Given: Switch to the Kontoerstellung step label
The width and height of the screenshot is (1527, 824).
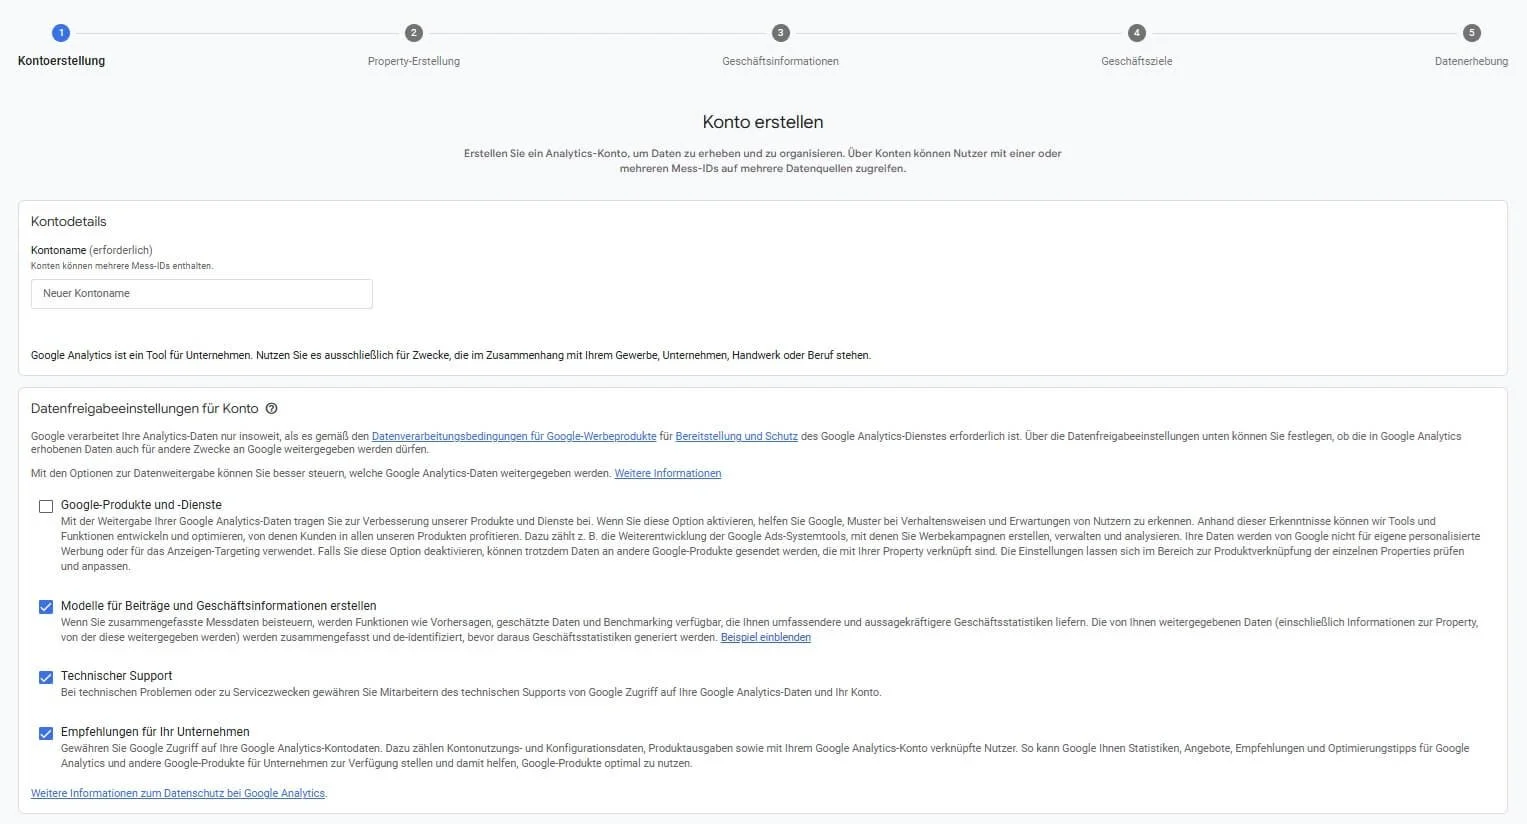Looking at the screenshot, I should (x=60, y=61).
